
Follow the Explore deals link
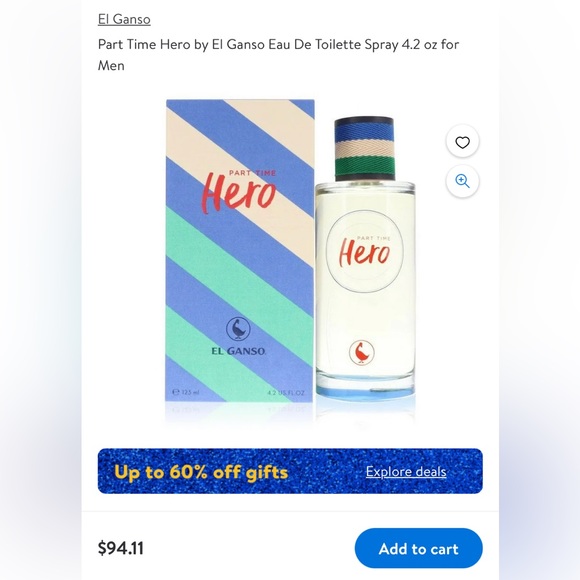click(406, 471)
